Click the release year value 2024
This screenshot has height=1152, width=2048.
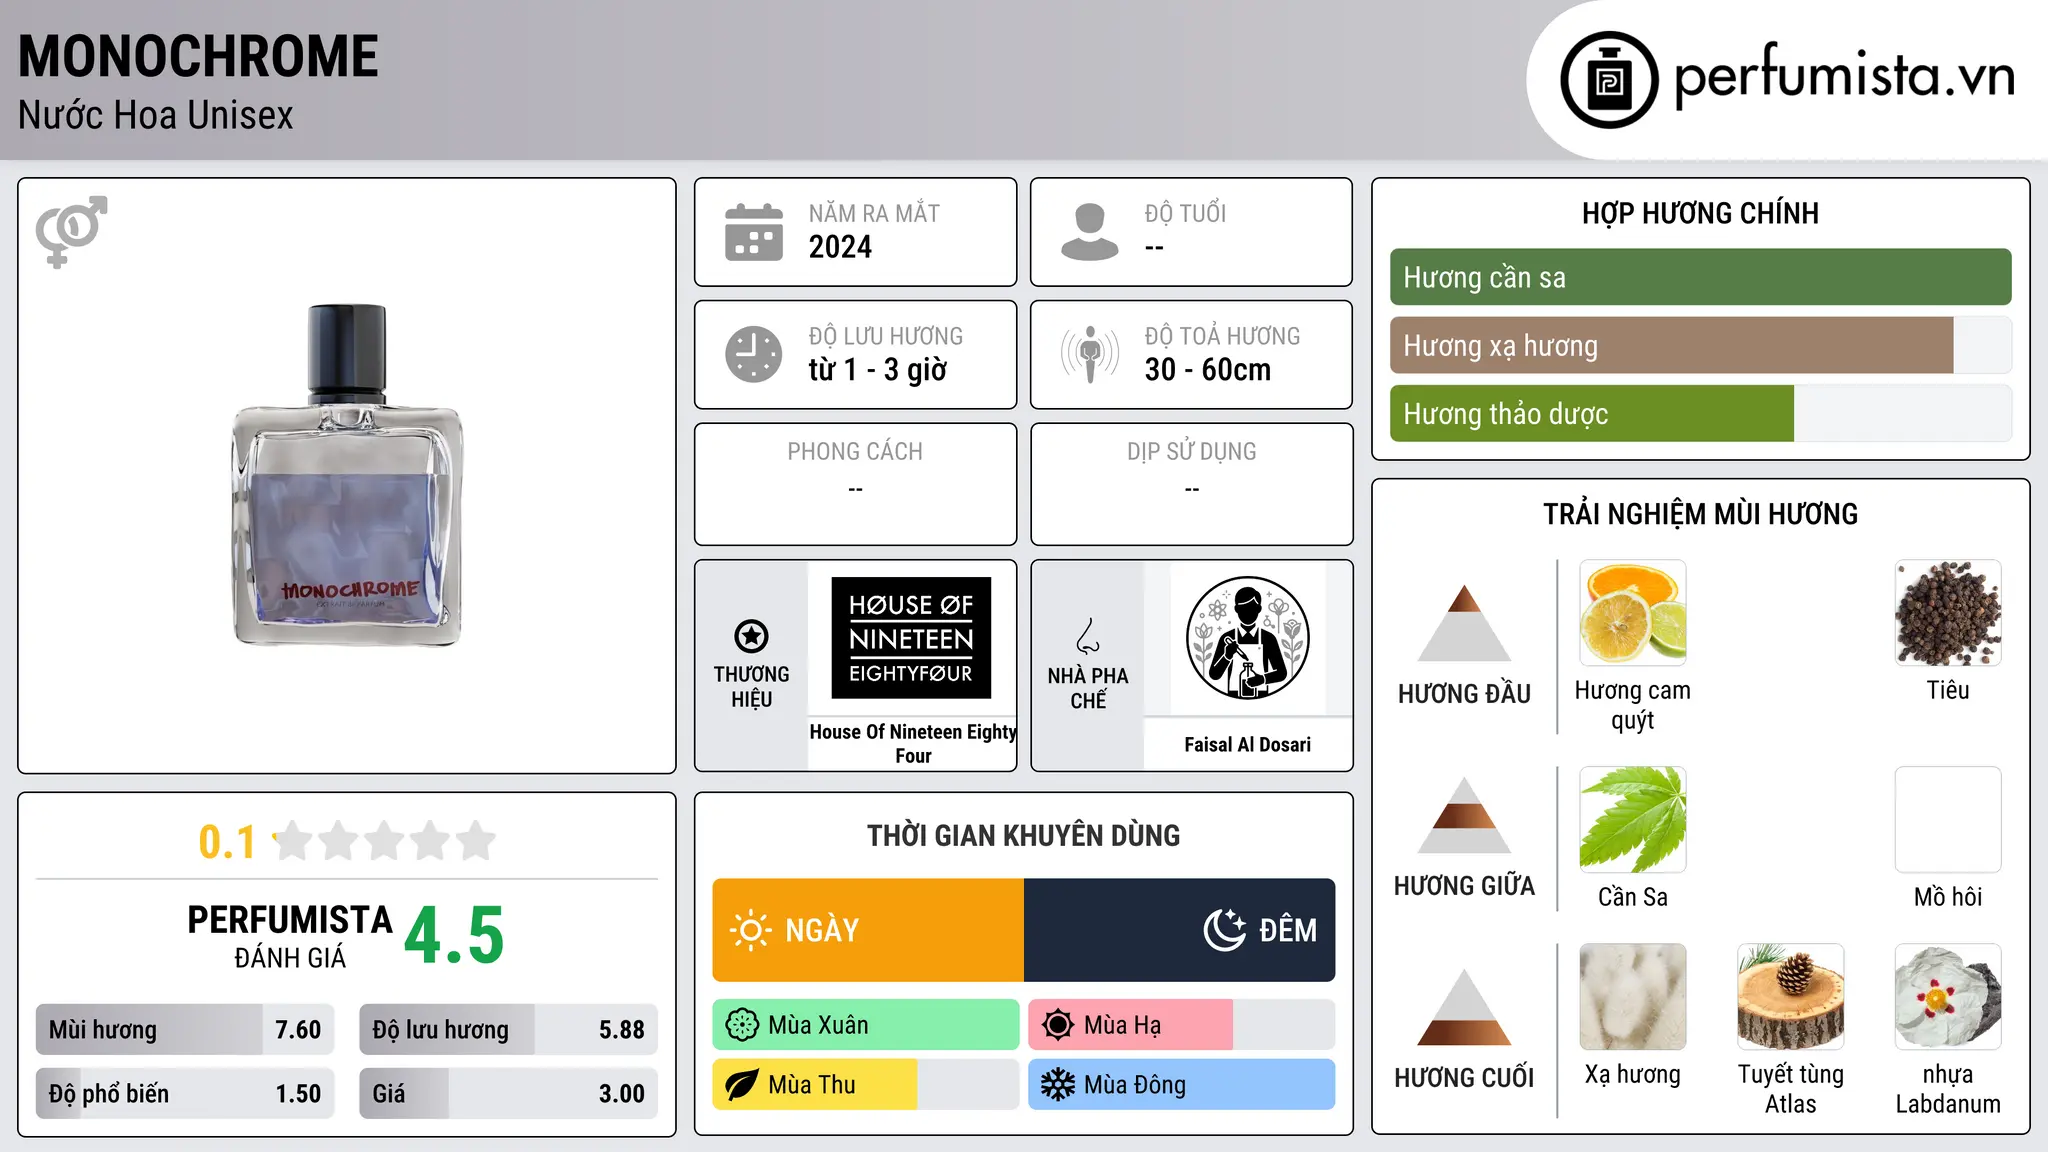click(840, 247)
